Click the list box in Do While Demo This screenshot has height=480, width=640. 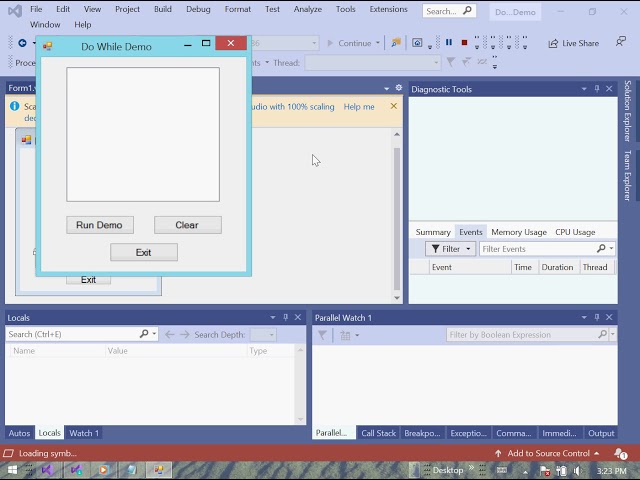coord(143,134)
